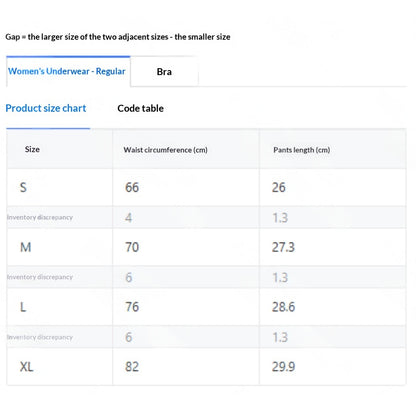Click pants length value 29.9
Image resolution: width=416 pixels, height=416 pixels.
[x=283, y=367]
